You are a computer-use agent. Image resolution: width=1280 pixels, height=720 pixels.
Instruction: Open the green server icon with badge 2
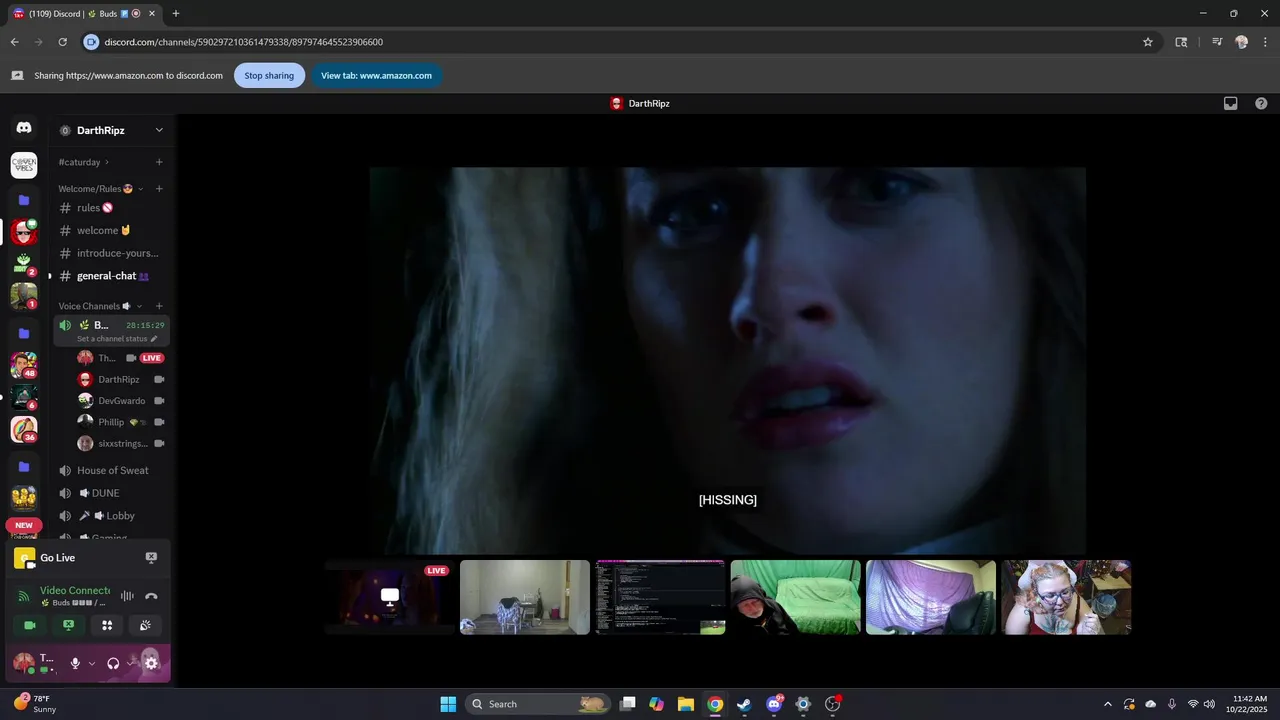pyautogui.click(x=24, y=263)
